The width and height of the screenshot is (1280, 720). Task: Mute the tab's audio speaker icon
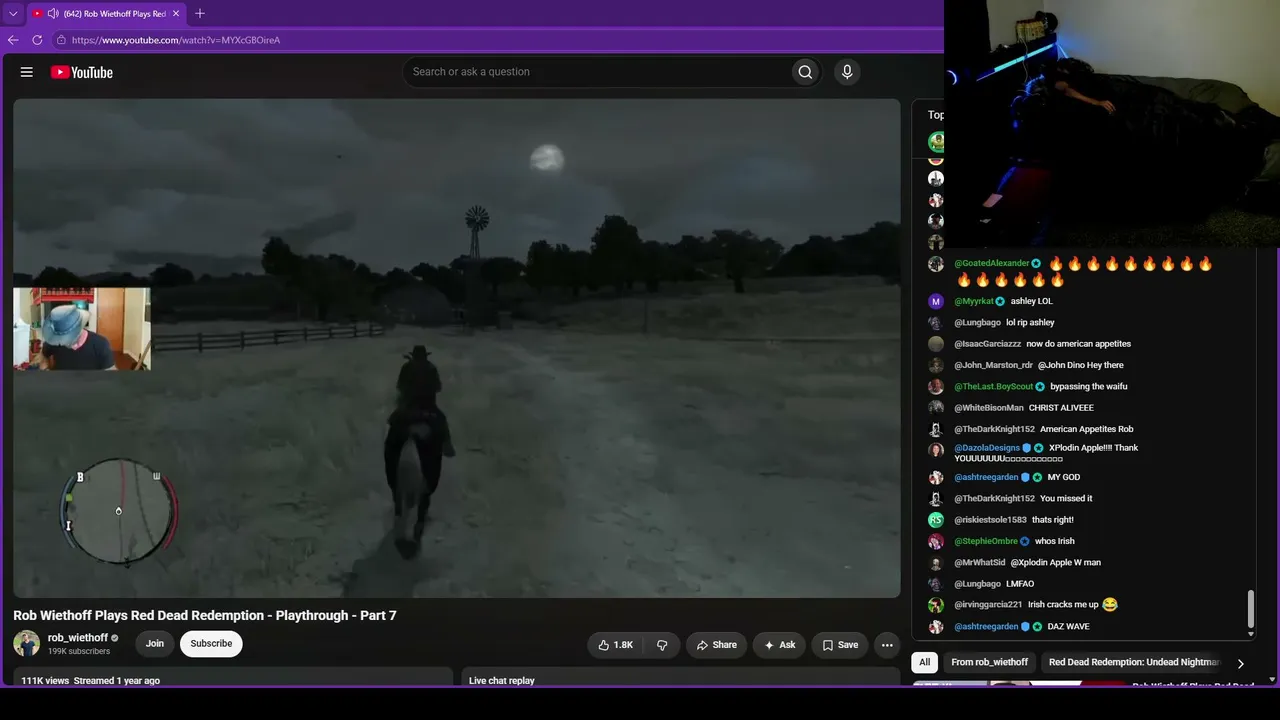pyautogui.click(x=53, y=14)
